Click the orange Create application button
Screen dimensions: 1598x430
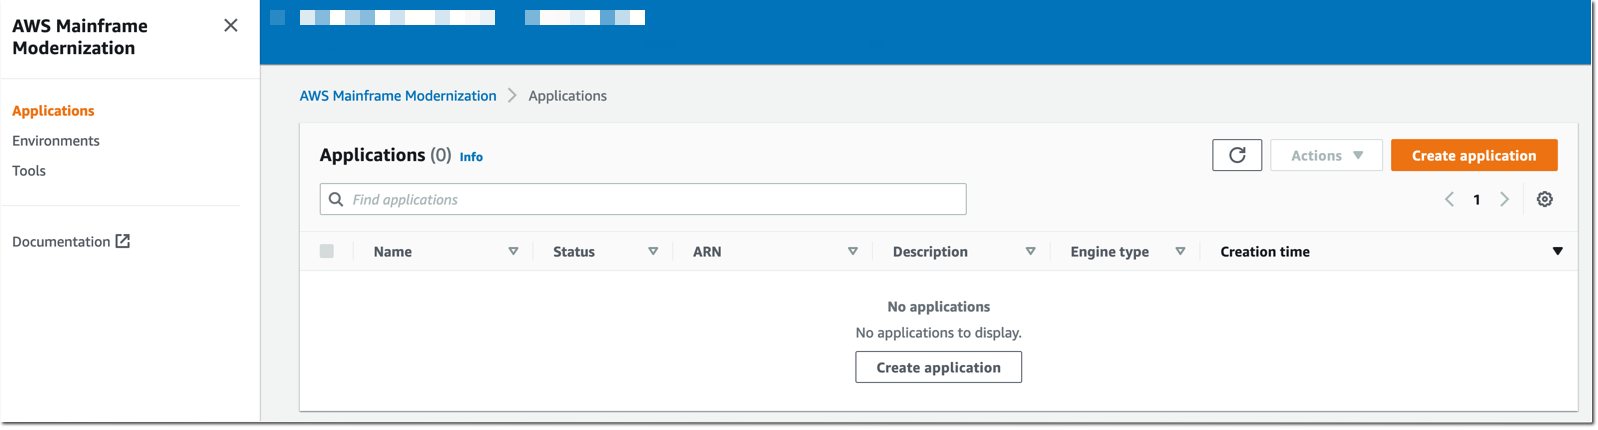[1474, 155]
